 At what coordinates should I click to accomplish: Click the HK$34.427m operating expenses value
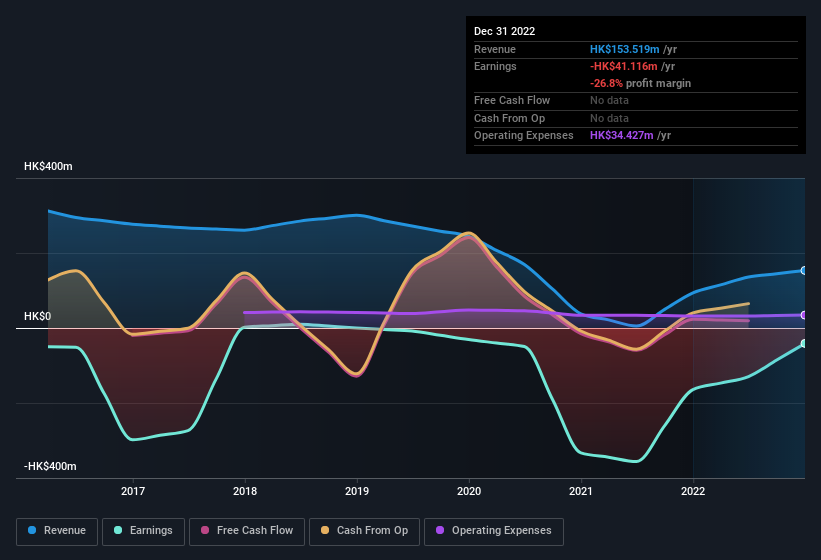point(622,136)
